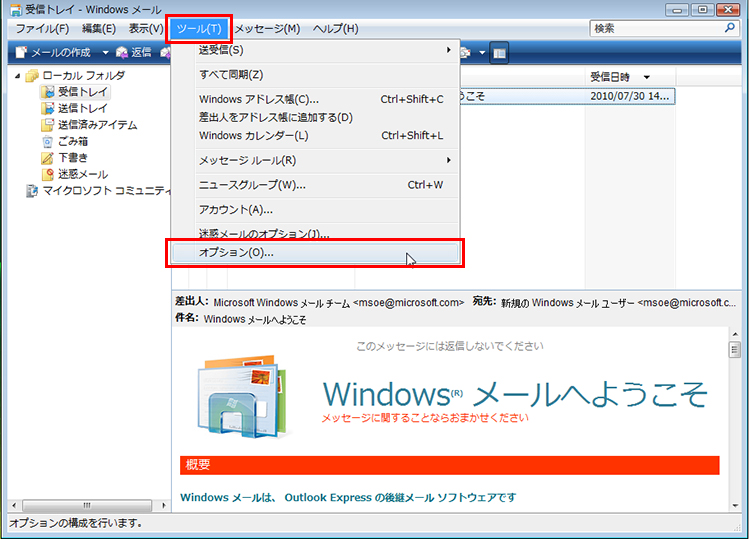Open the メッセージ(M) menu
This screenshot has height=539, width=750.
pos(267,29)
